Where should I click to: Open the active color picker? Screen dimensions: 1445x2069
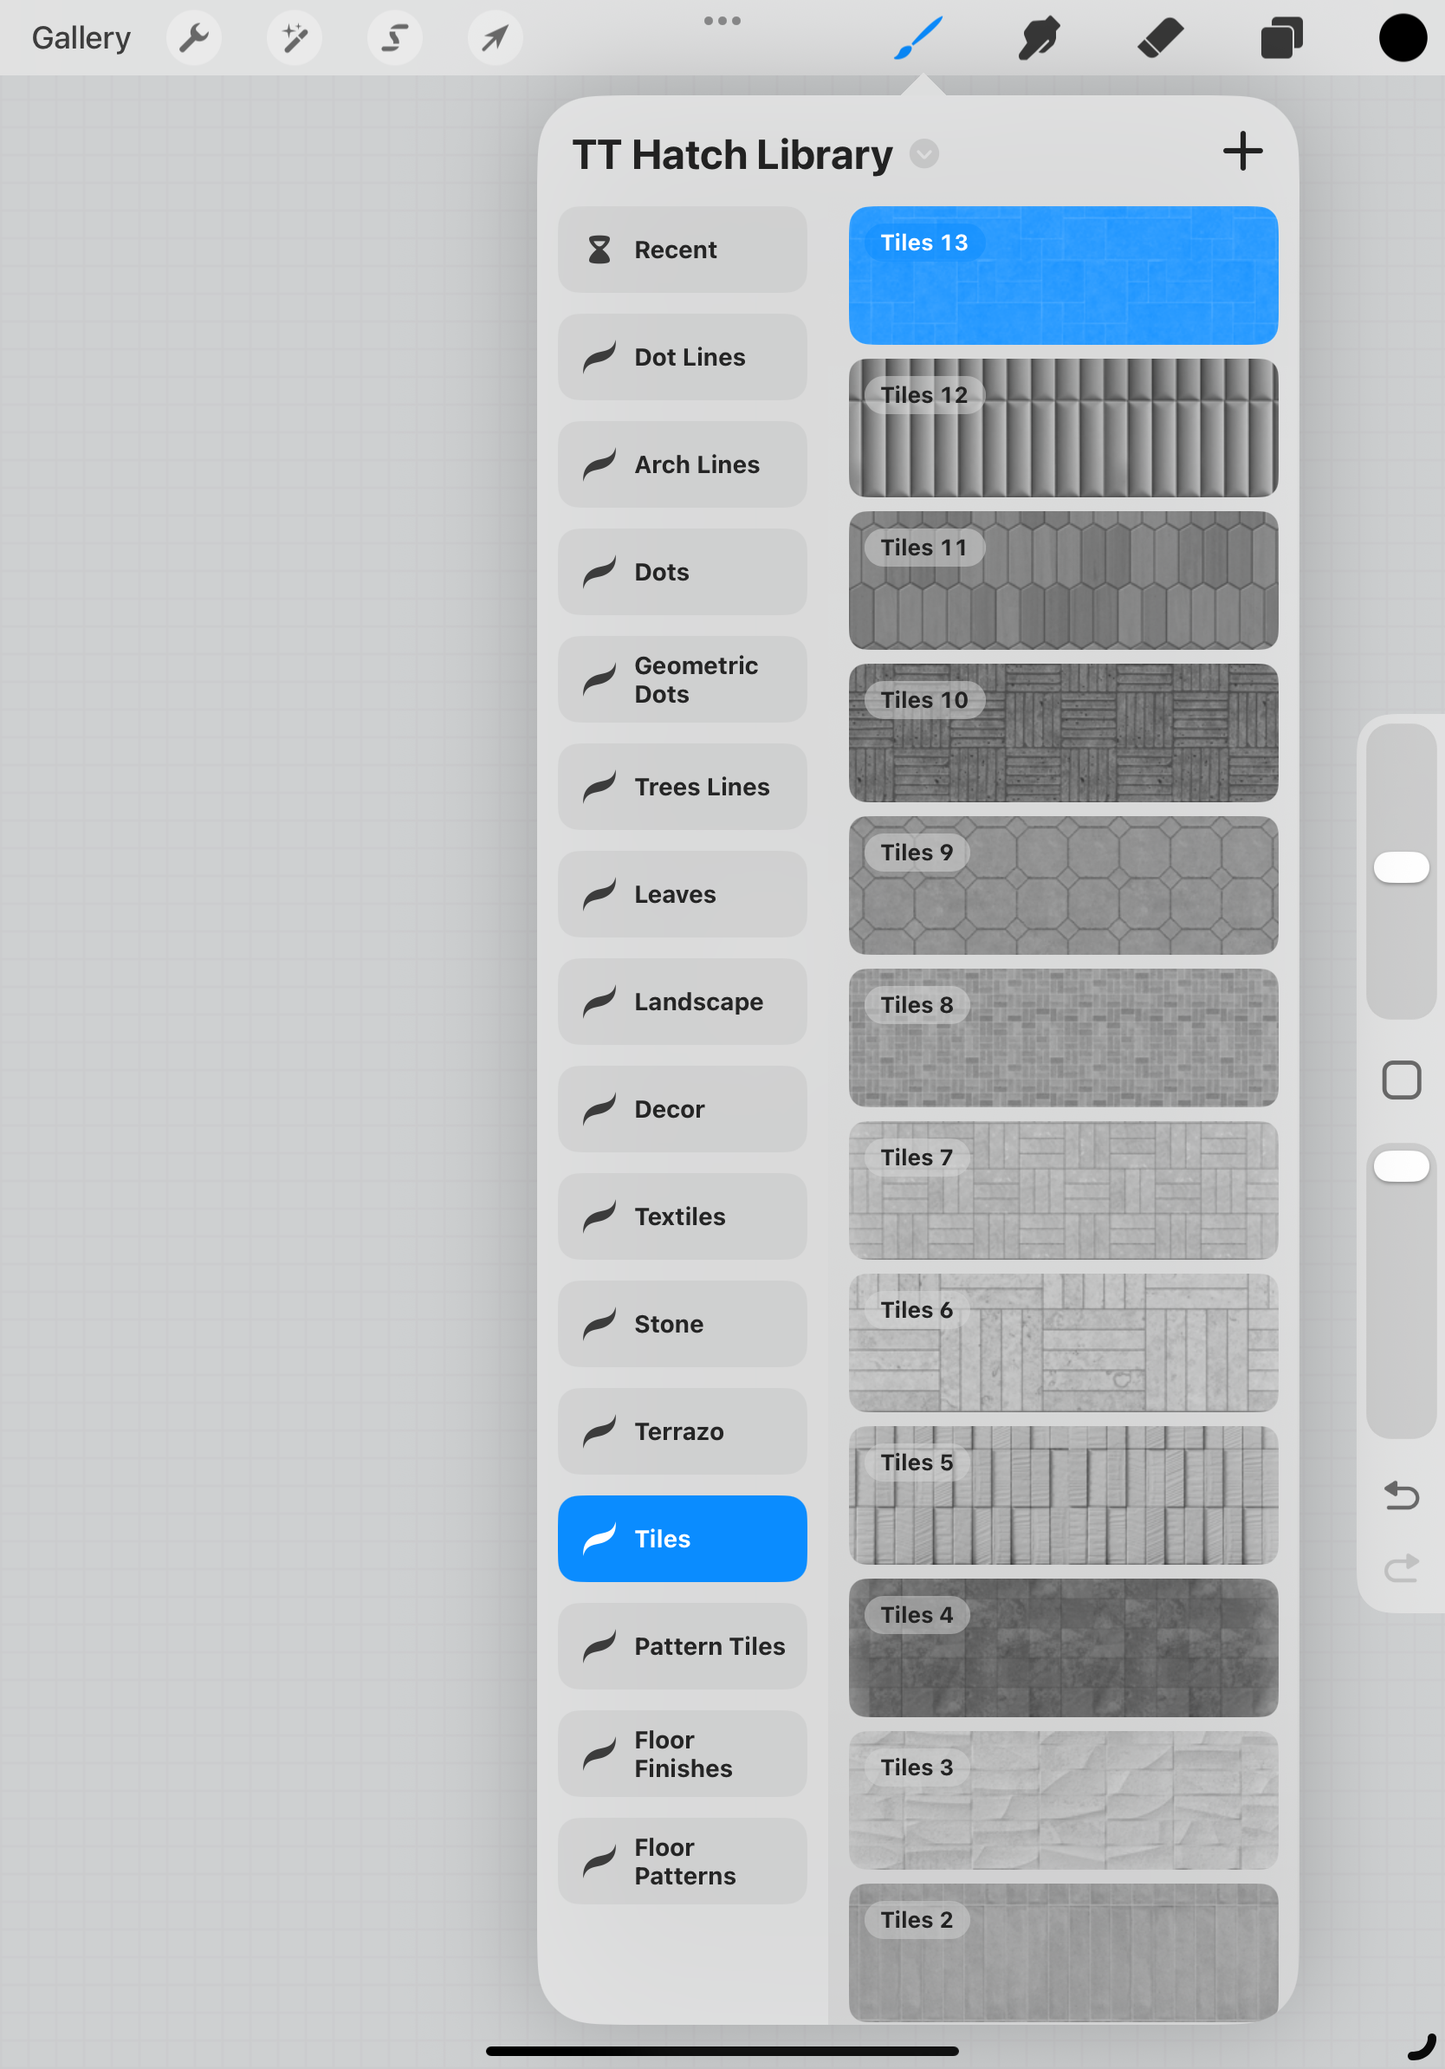[1402, 38]
